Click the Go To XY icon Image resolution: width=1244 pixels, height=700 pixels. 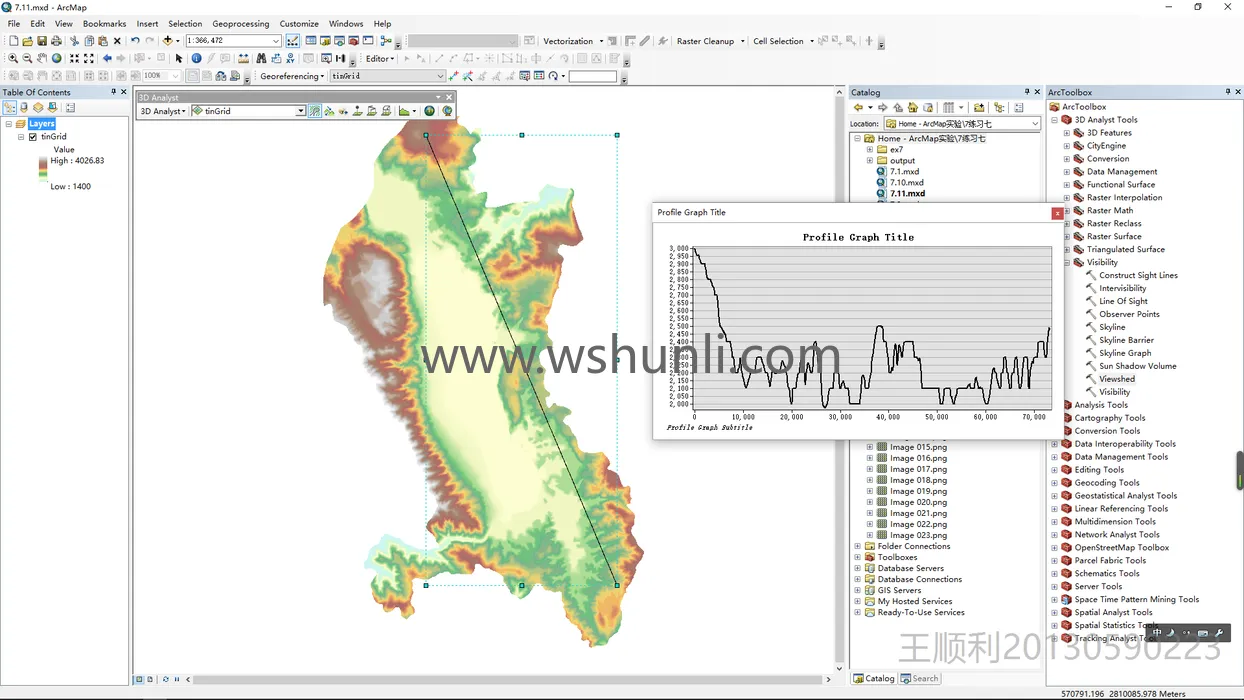291,58
